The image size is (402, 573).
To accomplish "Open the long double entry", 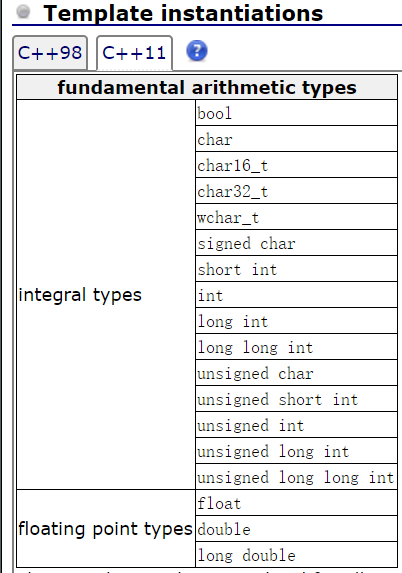I will pyautogui.click(x=246, y=555).
